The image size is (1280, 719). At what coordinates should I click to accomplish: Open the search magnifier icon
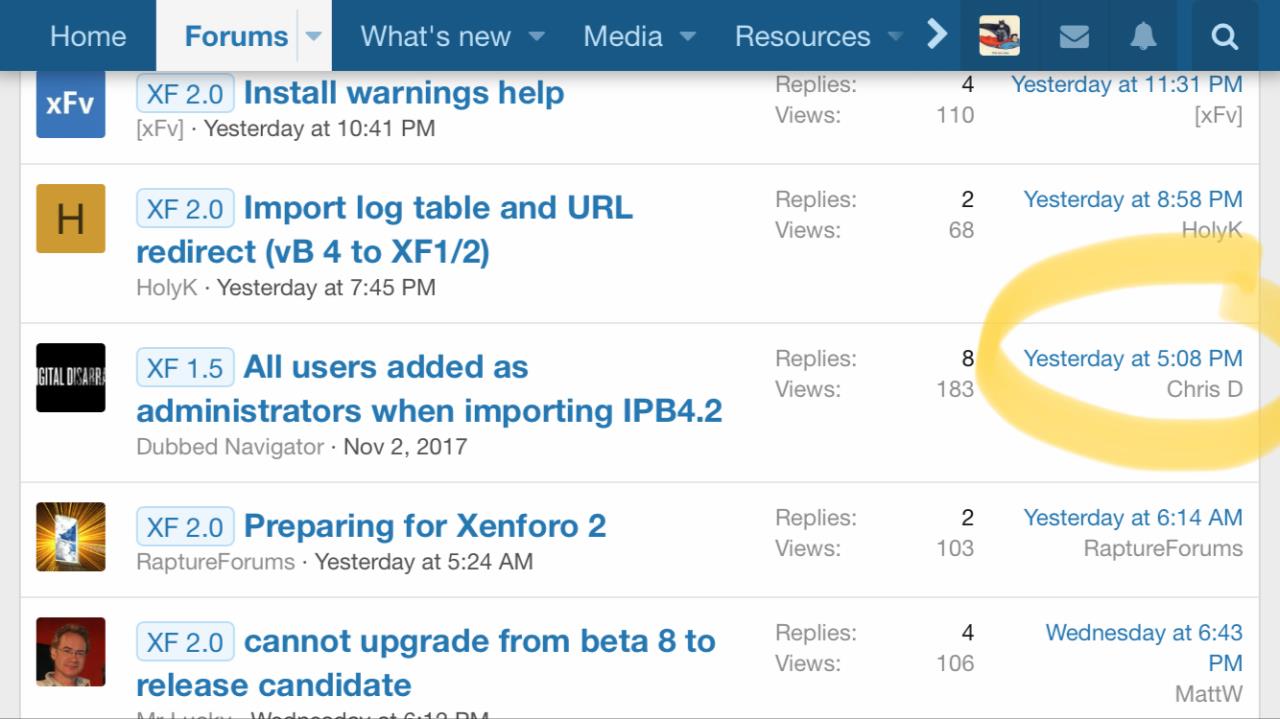(x=1224, y=37)
